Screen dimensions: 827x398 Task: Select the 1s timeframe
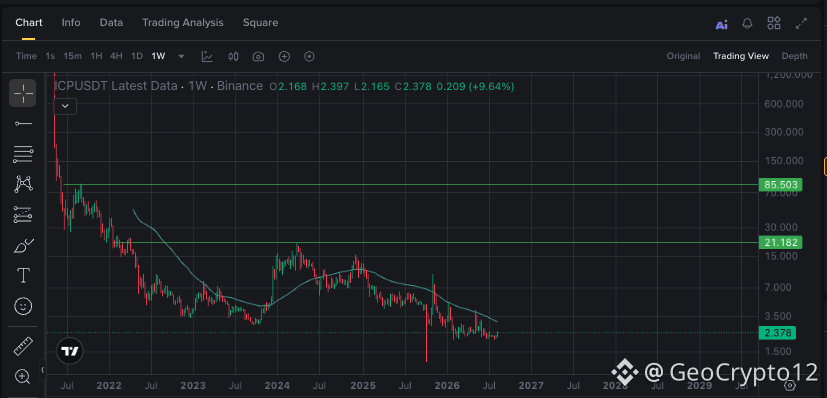tap(50, 56)
